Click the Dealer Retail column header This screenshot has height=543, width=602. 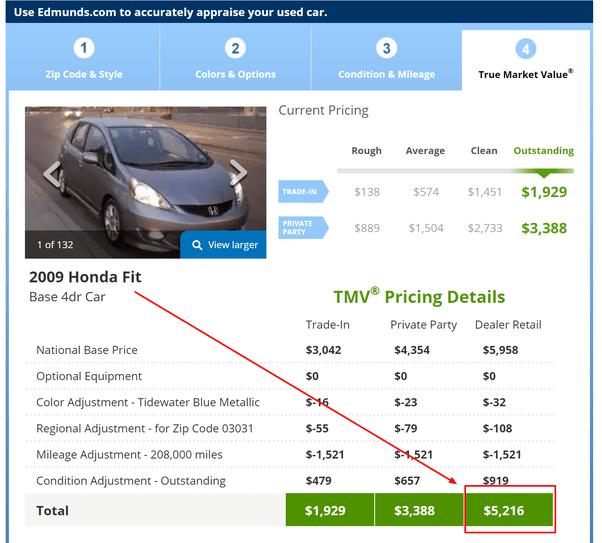[508, 325]
